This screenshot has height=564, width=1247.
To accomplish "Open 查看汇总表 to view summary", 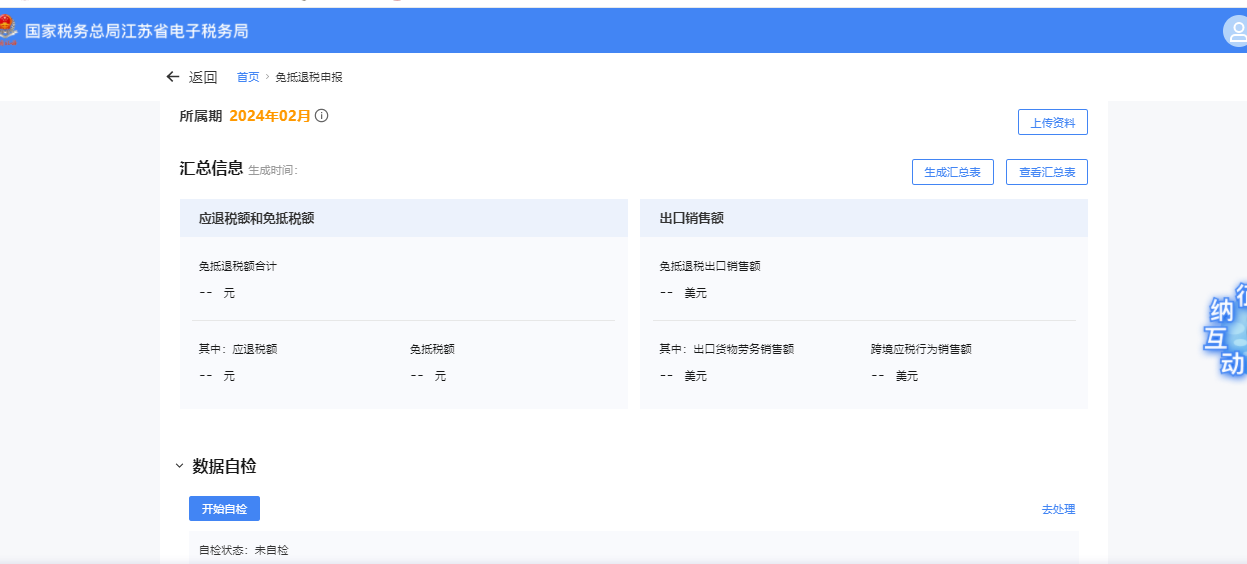I will pyautogui.click(x=1046, y=172).
